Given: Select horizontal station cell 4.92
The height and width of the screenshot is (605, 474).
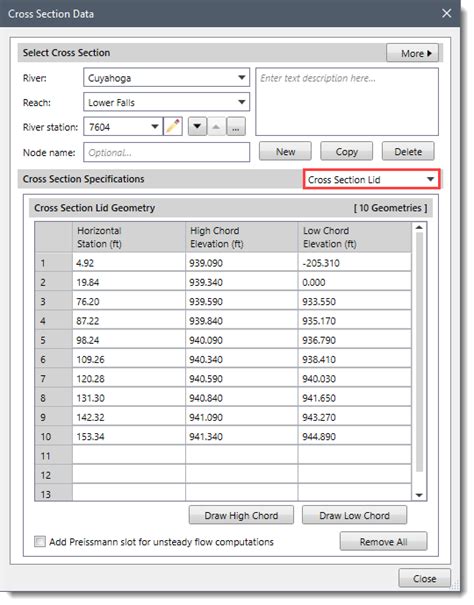Looking at the screenshot, I should [x=129, y=263].
